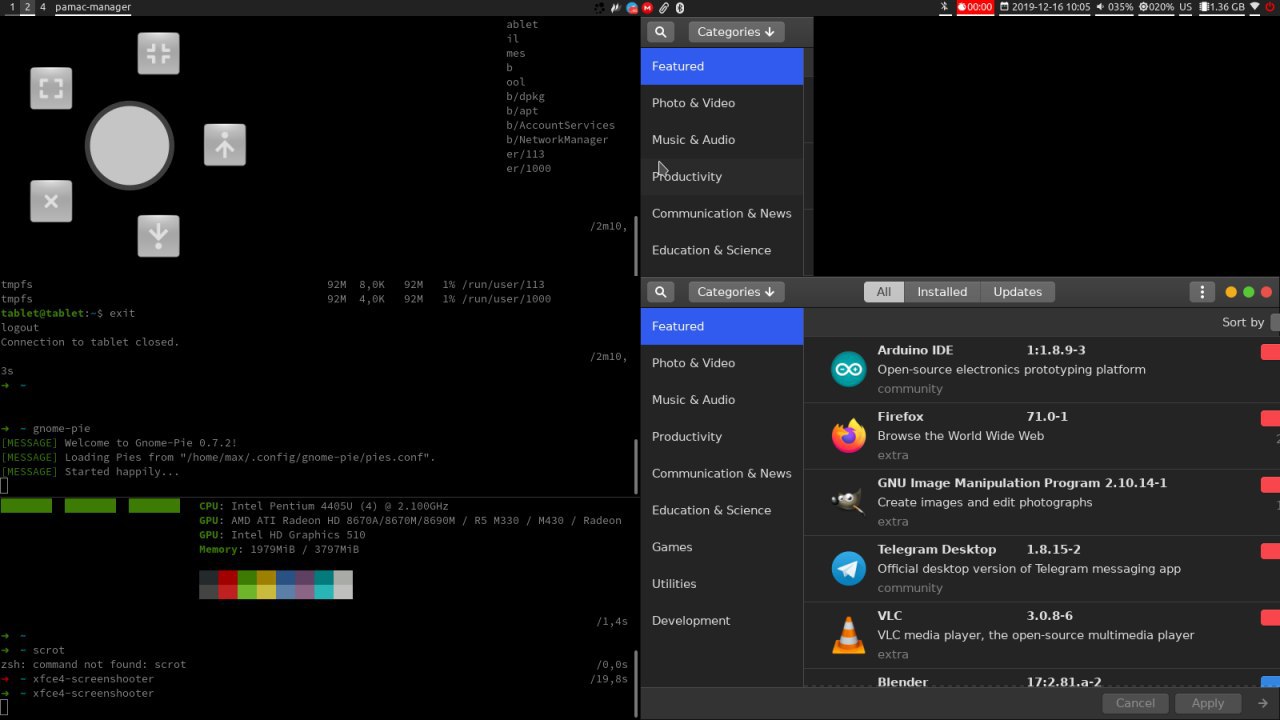Click the paperclip tray icon
This screenshot has width=1280, height=720.
664,7
